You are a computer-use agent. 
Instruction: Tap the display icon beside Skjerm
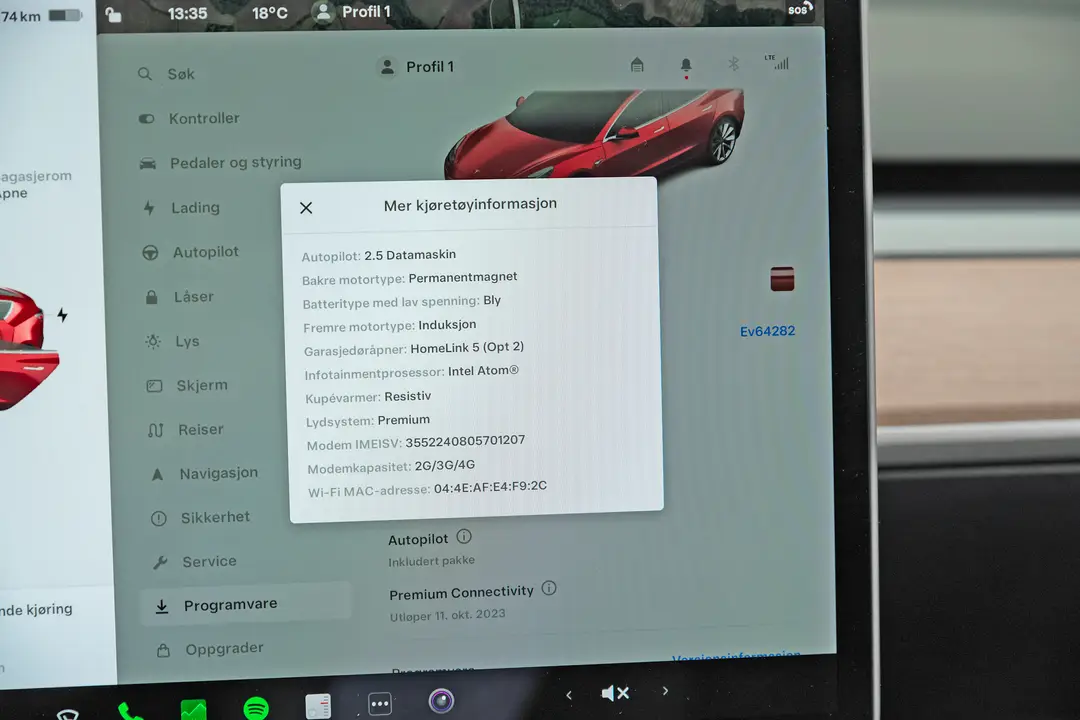pyautogui.click(x=154, y=386)
